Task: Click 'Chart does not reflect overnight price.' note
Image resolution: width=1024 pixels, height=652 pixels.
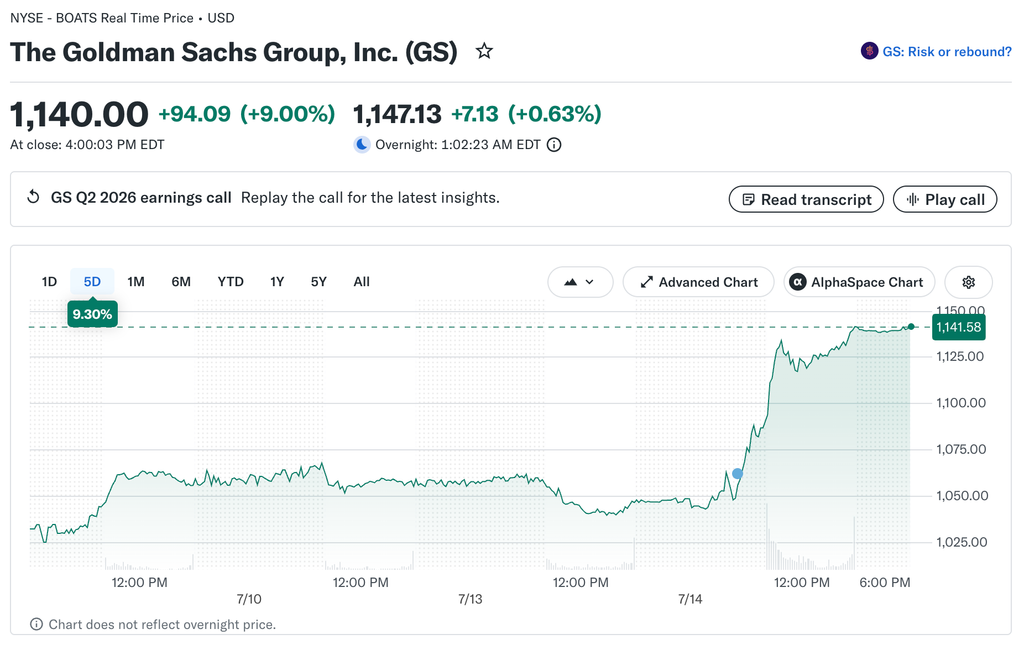Action: click(x=162, y=625)
